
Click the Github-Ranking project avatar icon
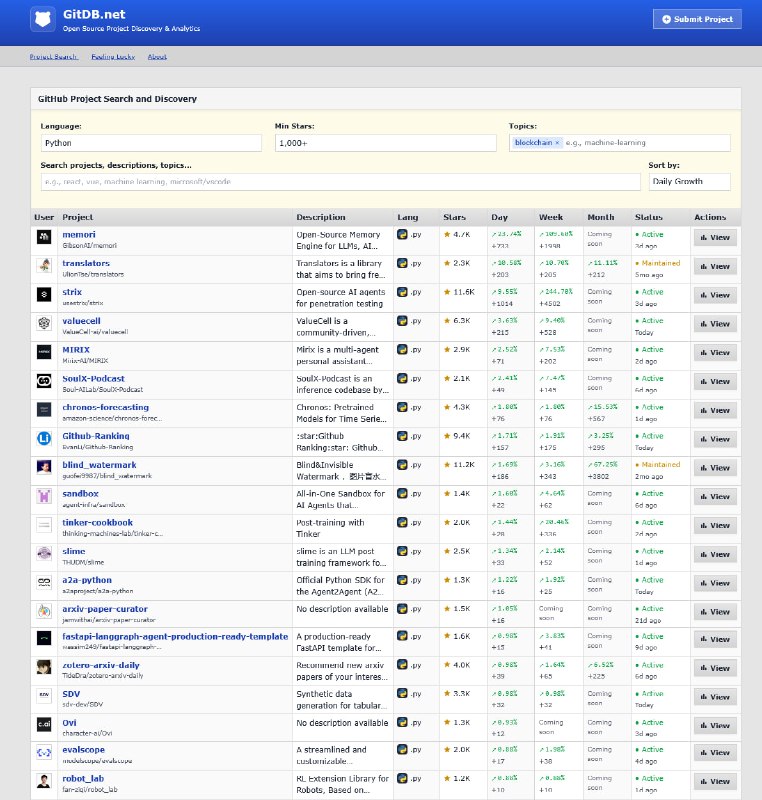pos(44,438)
